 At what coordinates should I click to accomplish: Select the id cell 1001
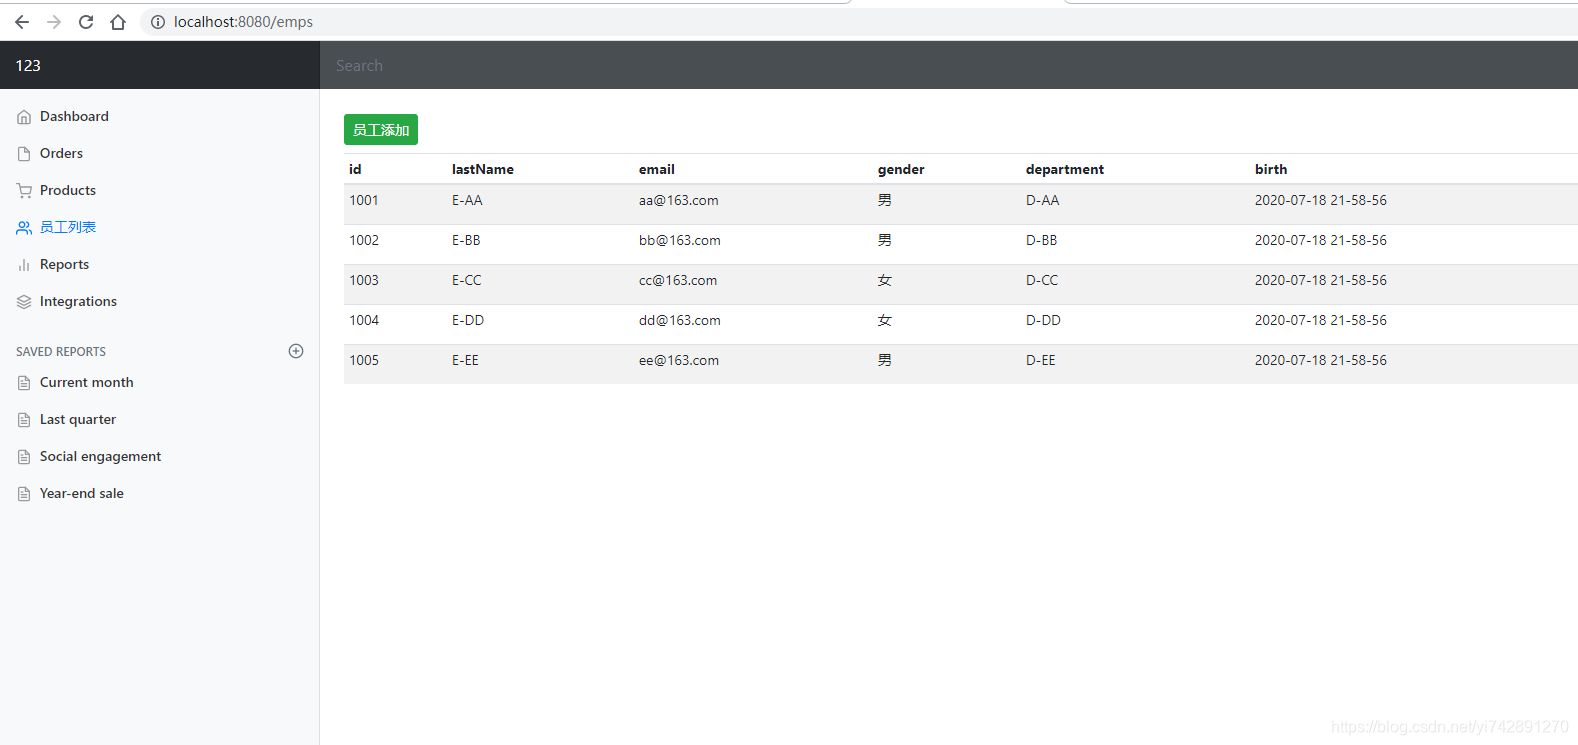[364, 200]
